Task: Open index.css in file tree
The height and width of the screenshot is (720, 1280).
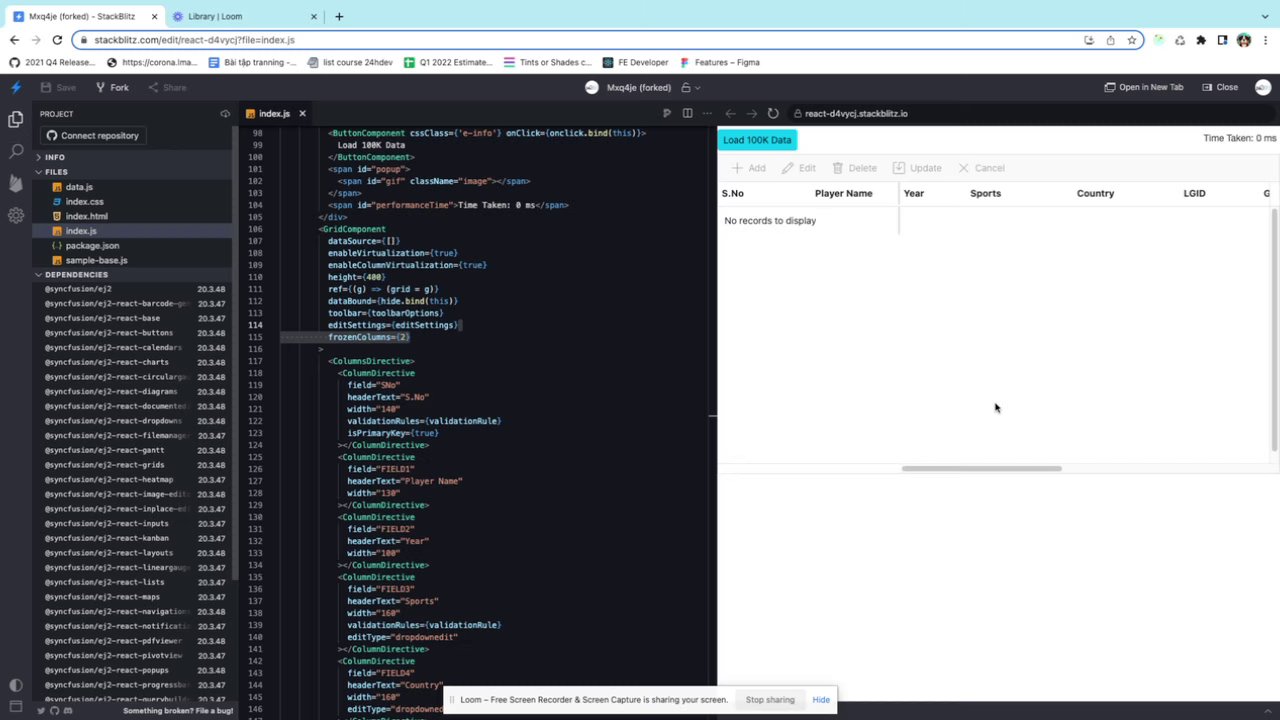Action: [84, 202]
